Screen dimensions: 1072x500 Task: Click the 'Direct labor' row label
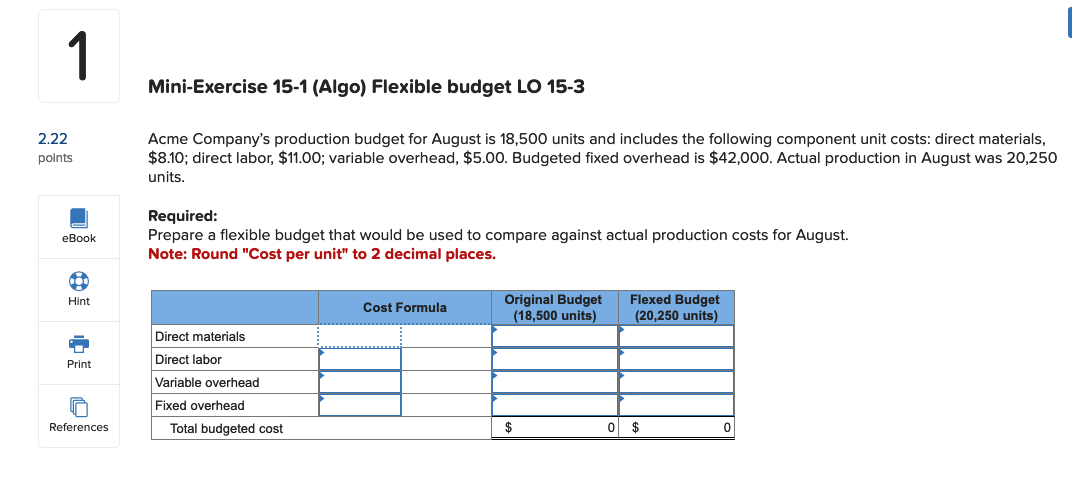[188, 360]
